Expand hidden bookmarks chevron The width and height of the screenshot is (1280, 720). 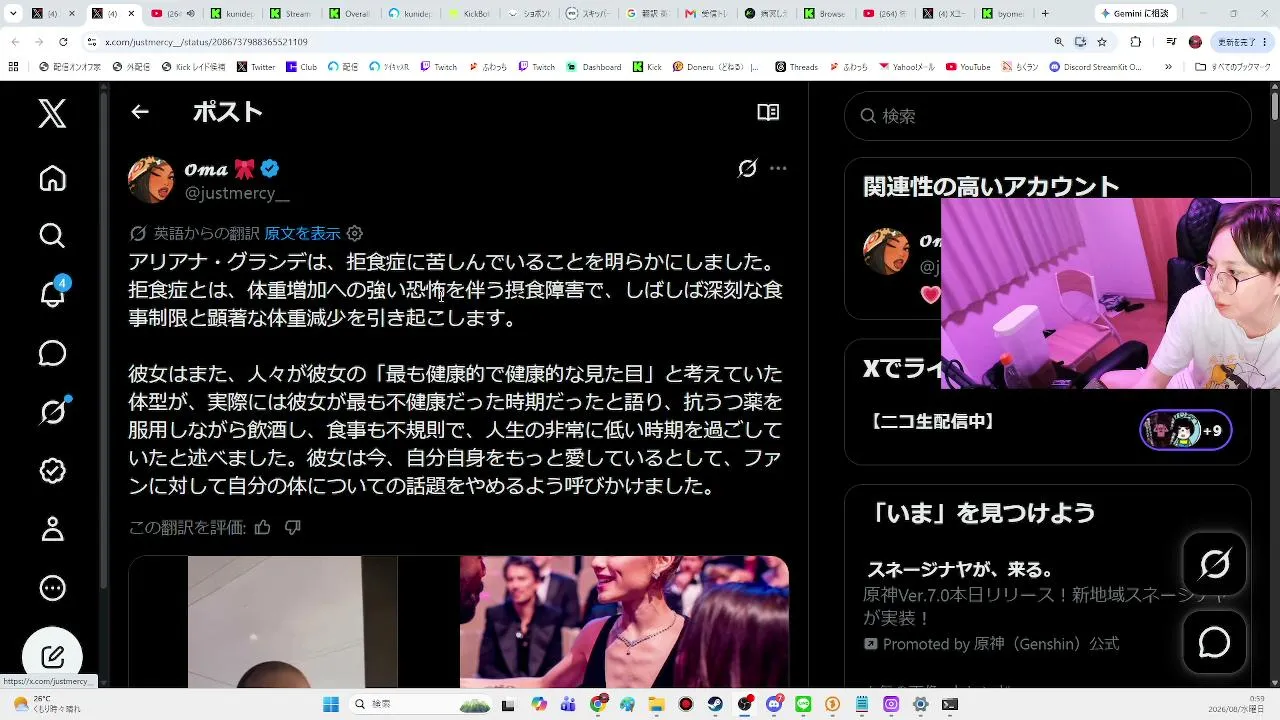click(1168, 67)
